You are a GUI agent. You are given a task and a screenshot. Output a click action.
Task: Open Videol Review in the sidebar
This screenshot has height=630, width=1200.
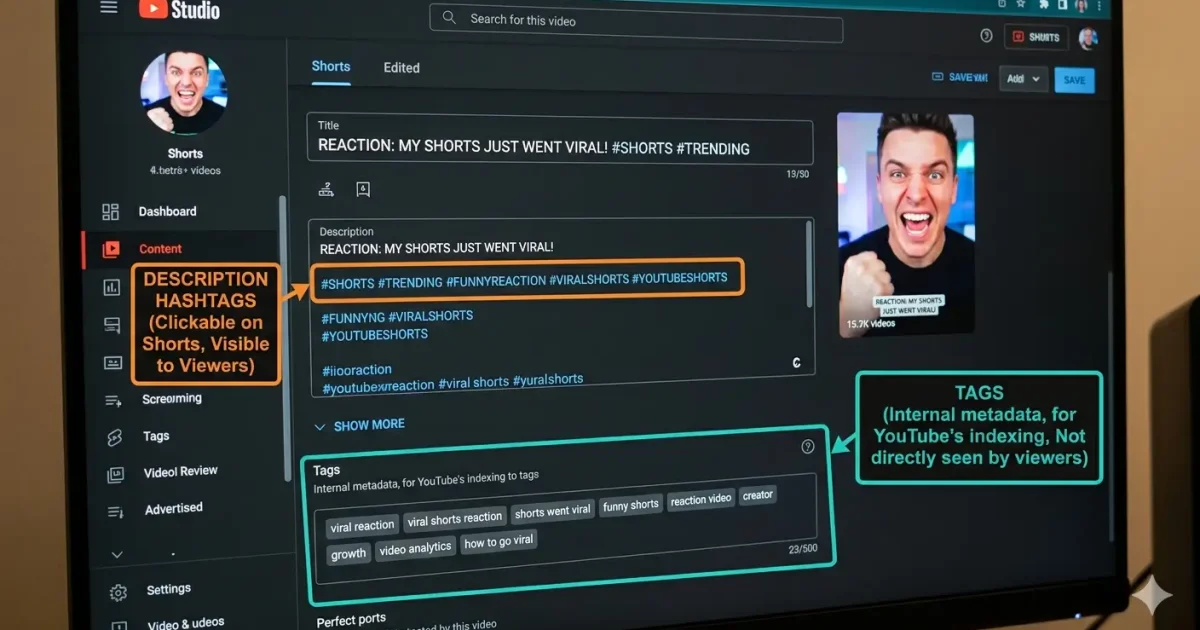[x=180, y=471]
